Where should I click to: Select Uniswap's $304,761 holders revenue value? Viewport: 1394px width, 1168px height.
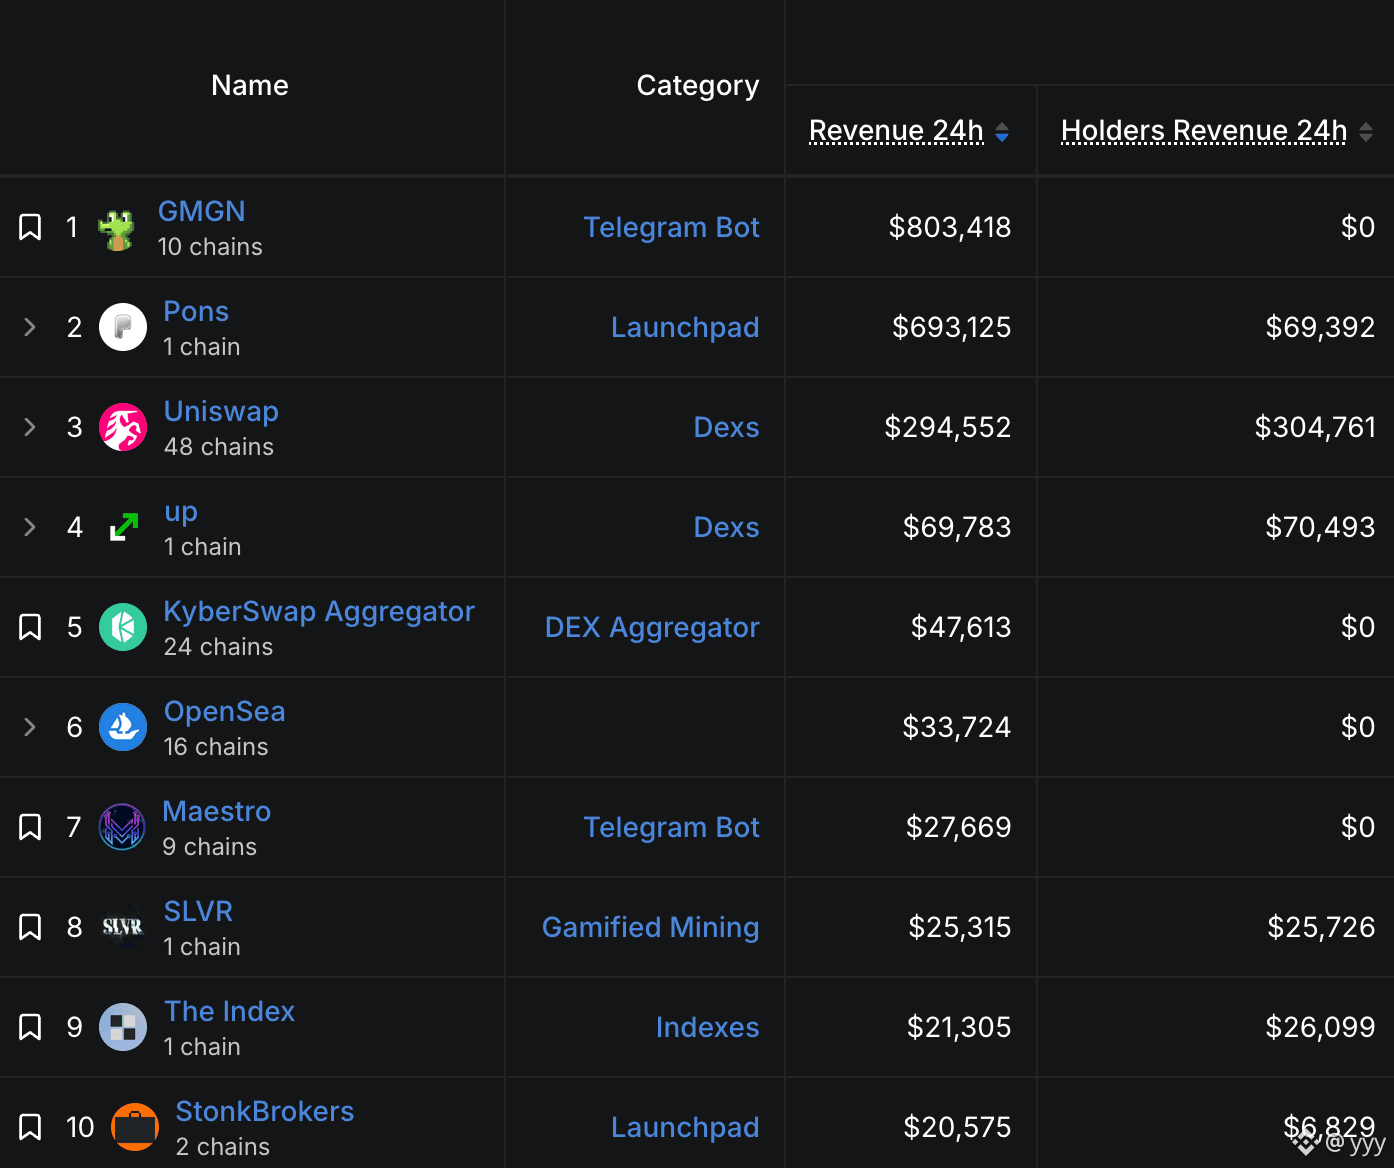tap(1316, 427)
